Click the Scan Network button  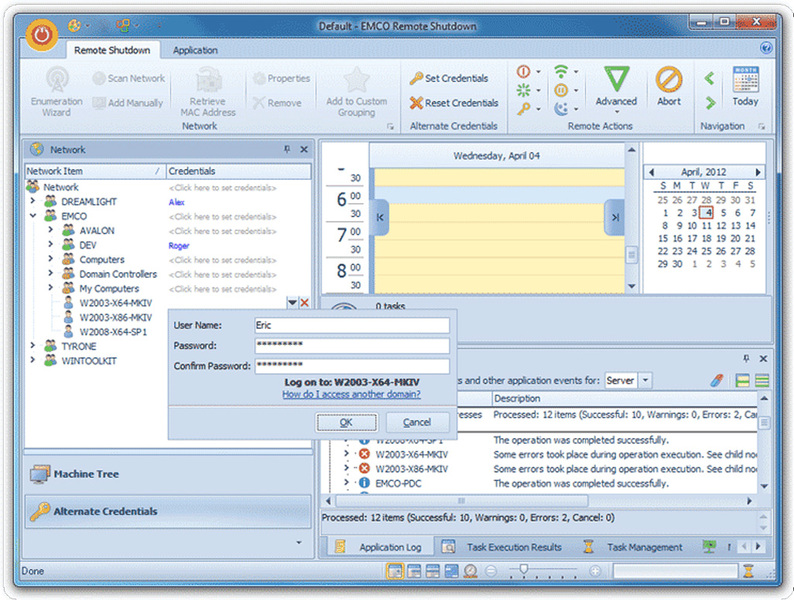pyautogui.click(x=129, y=78)
